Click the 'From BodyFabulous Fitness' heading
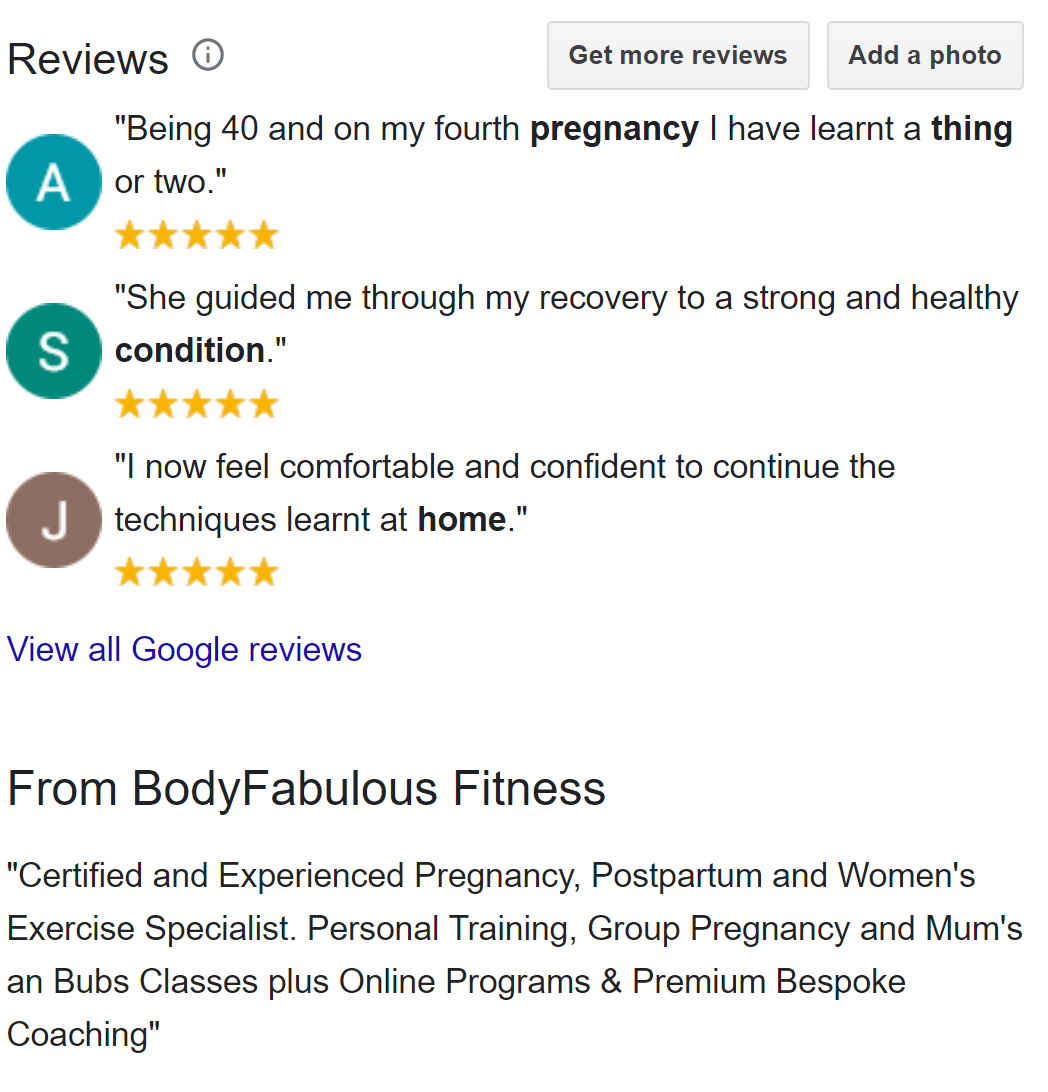 [x=306, y=789]
